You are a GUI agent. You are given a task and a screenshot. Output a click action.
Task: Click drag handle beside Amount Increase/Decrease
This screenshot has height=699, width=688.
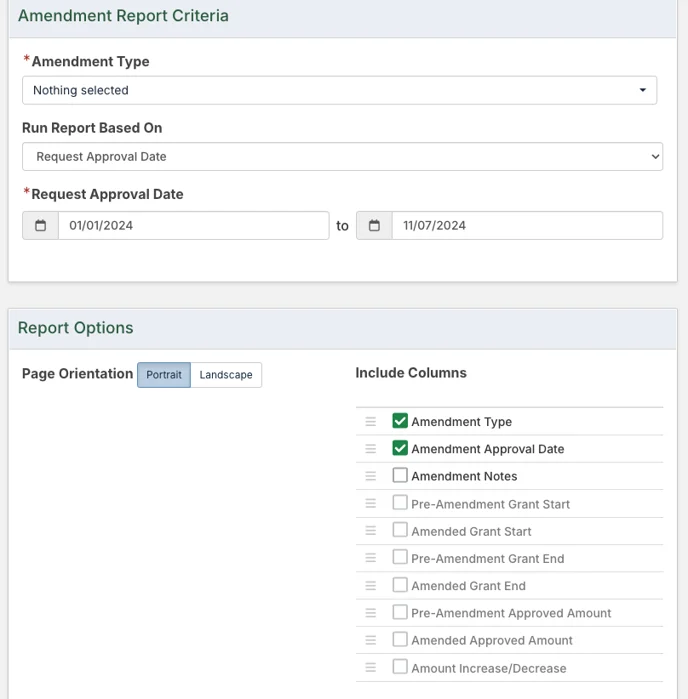tap(371, 667)
